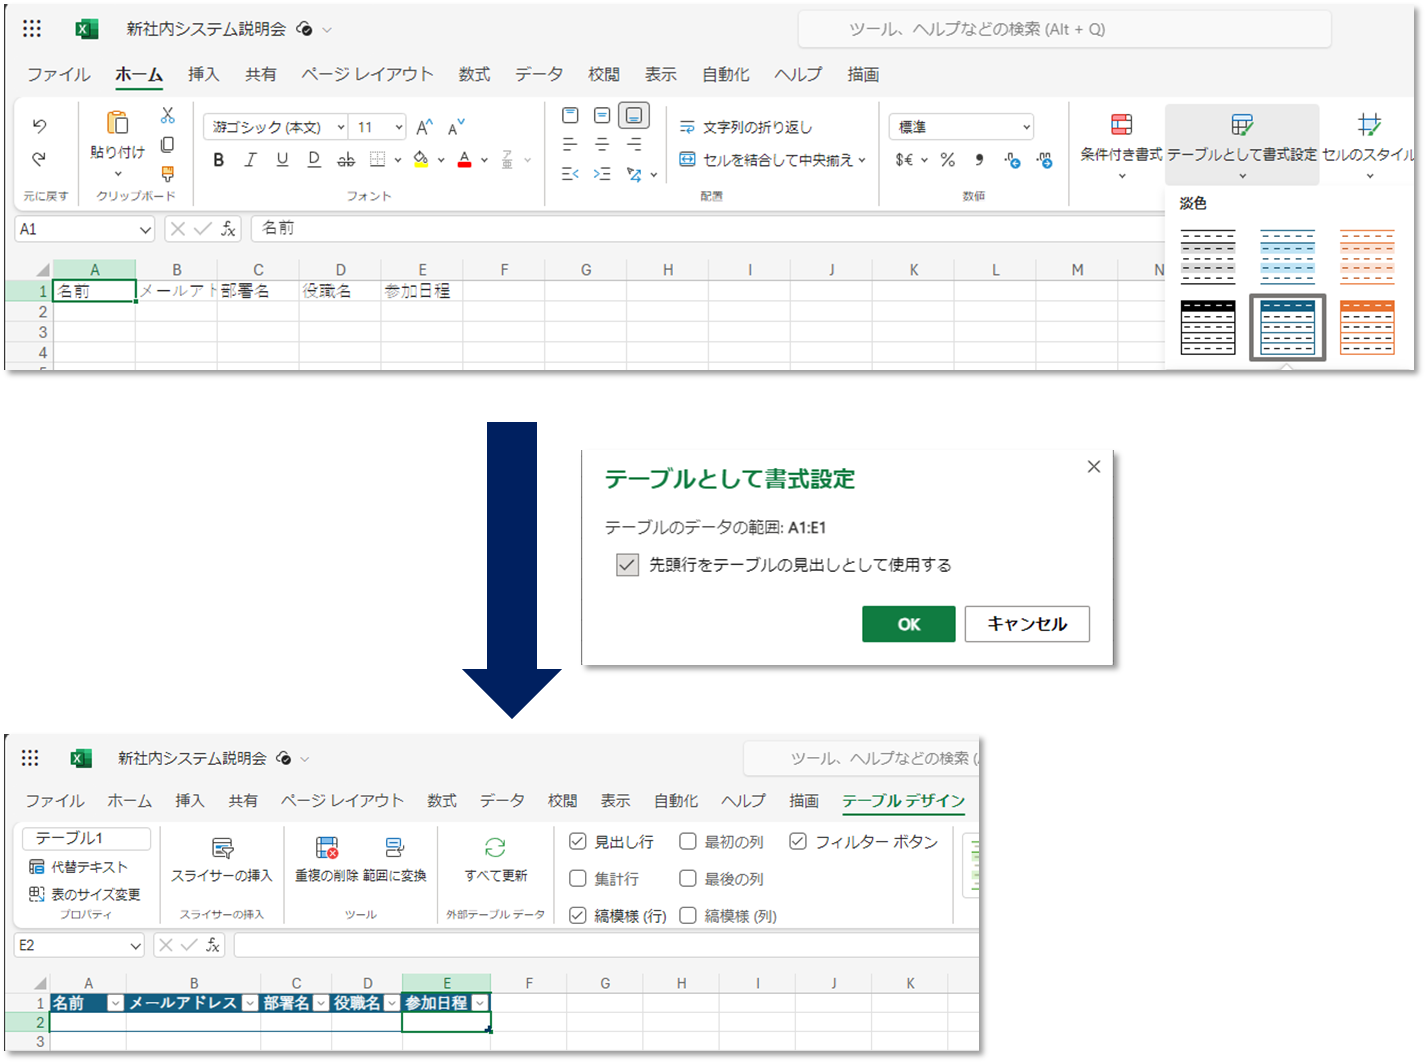Click the 貼り付け clipboard paste icon

pyautogui.click(x=118, y=122)
